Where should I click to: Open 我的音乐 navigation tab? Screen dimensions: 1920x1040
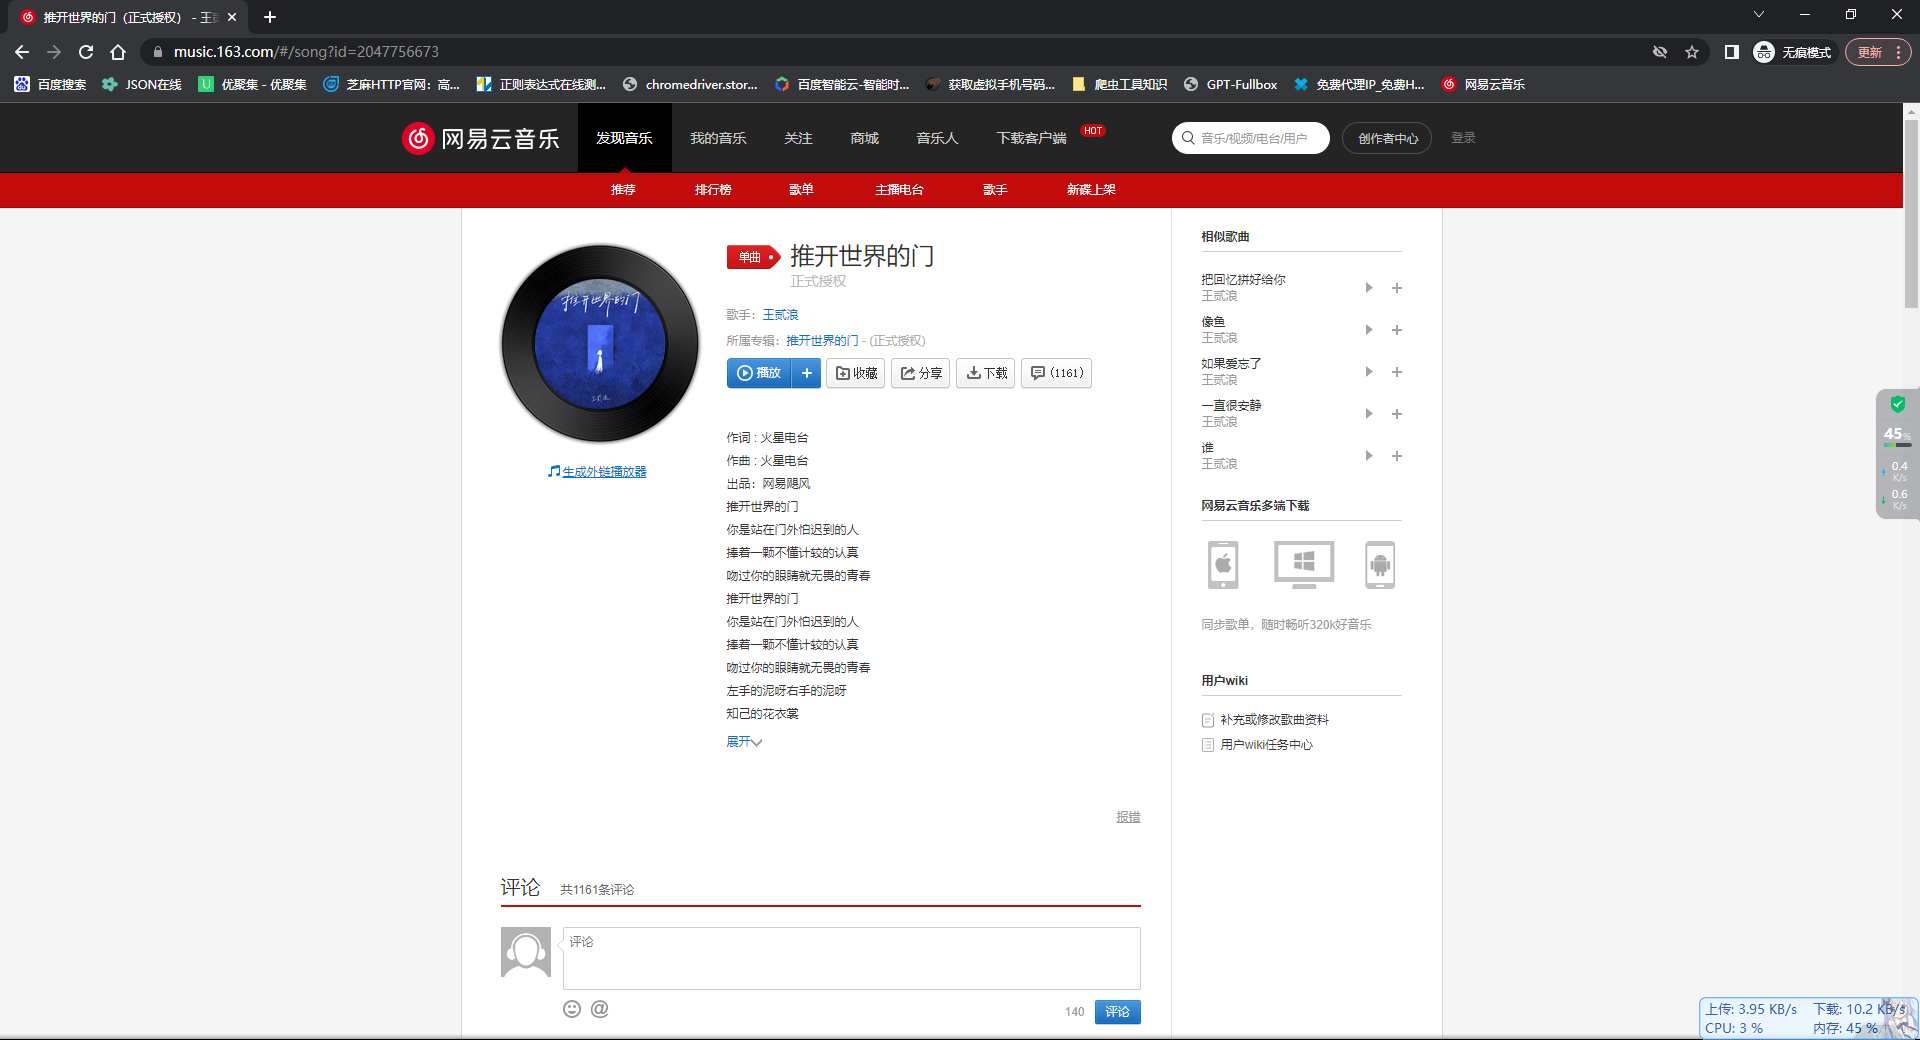coord(718,138)
